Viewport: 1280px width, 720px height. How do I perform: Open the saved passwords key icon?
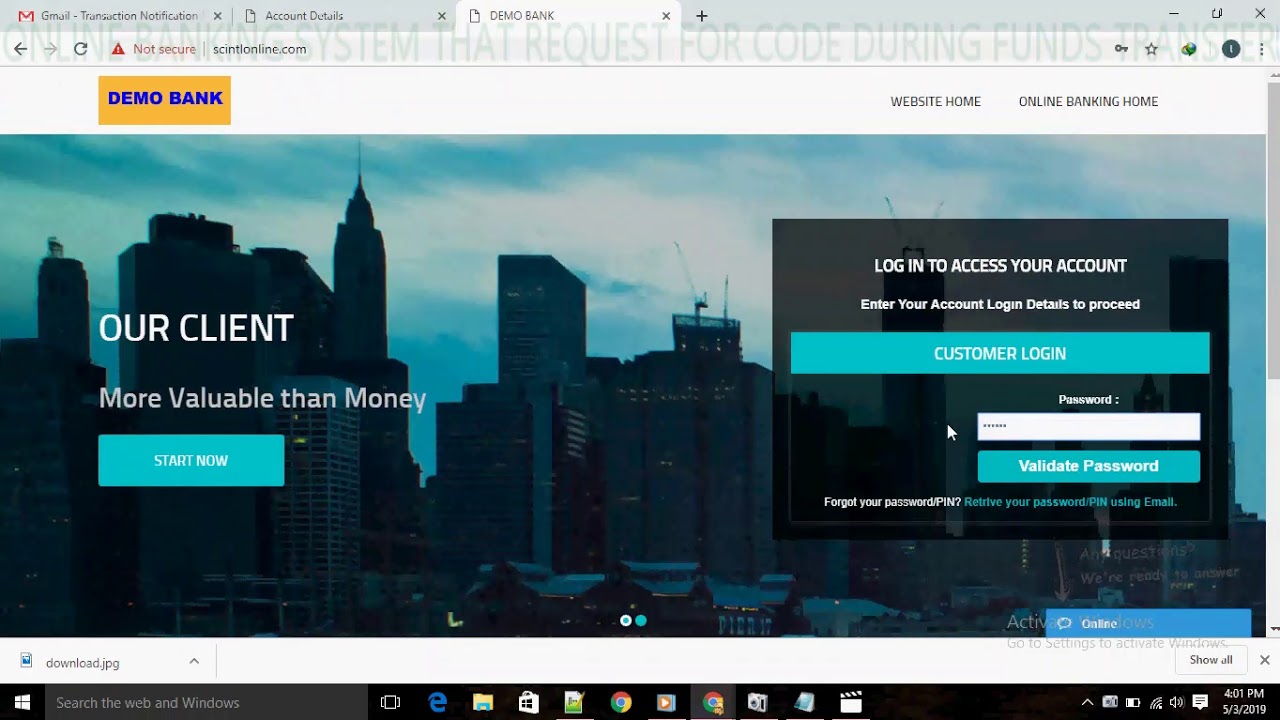click(x=1121, y=49)
